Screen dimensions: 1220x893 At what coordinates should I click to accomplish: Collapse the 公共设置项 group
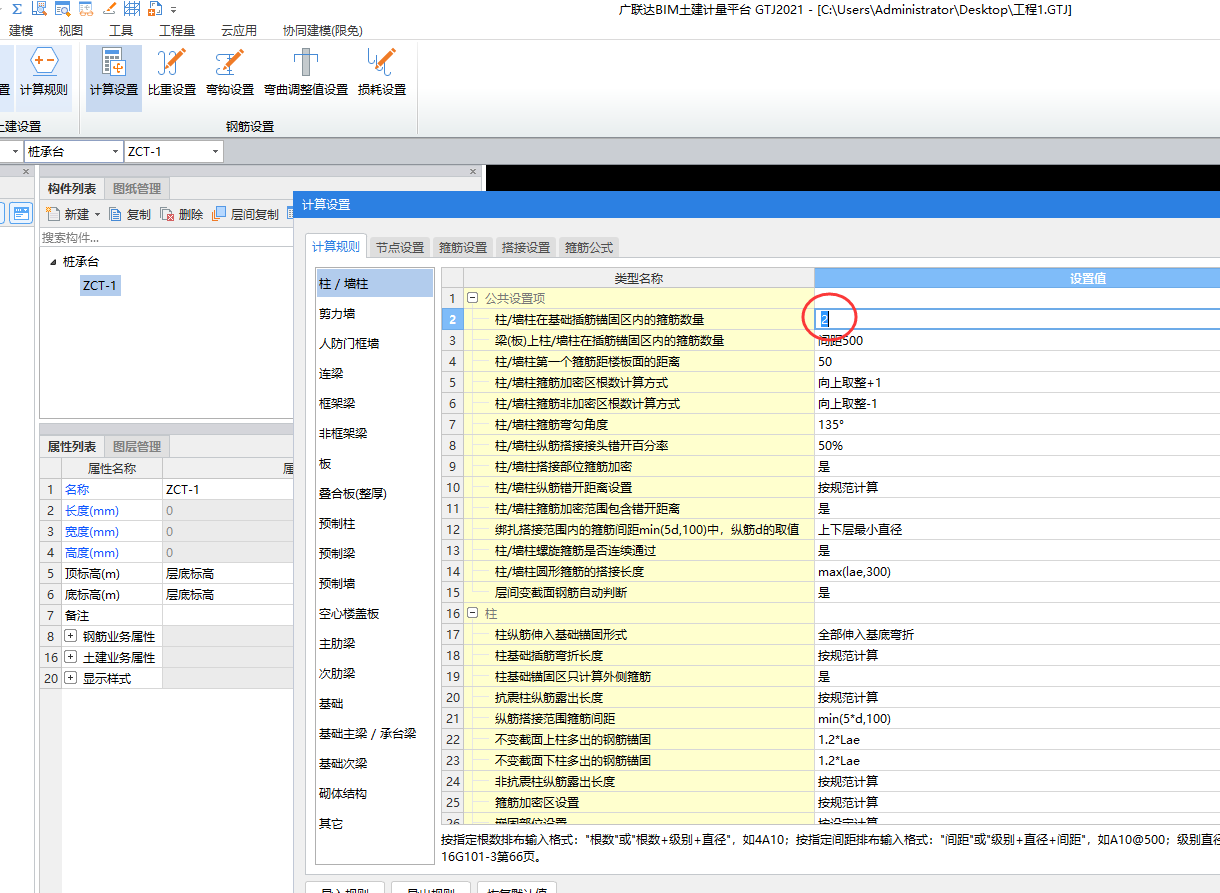[473, 298]
